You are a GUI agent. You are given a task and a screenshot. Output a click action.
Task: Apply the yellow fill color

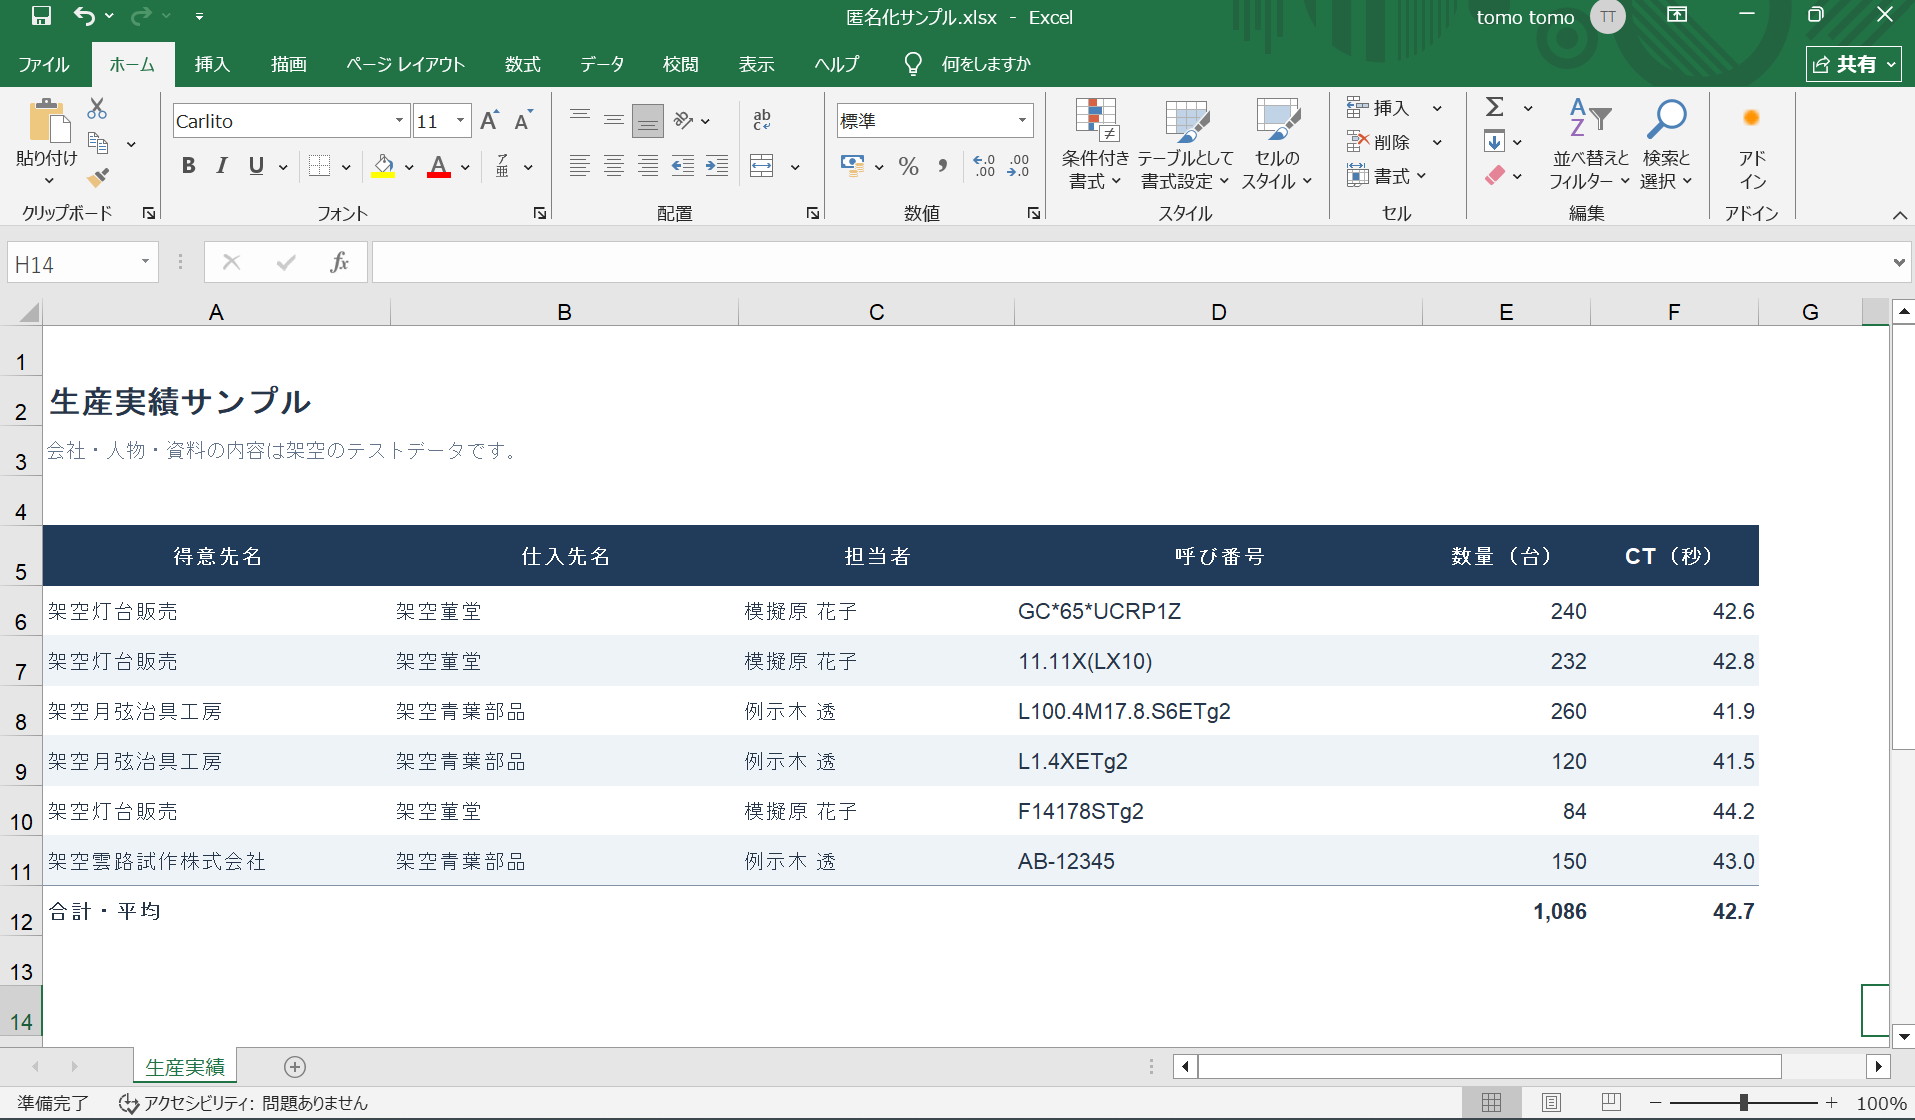tap(383, 167)
